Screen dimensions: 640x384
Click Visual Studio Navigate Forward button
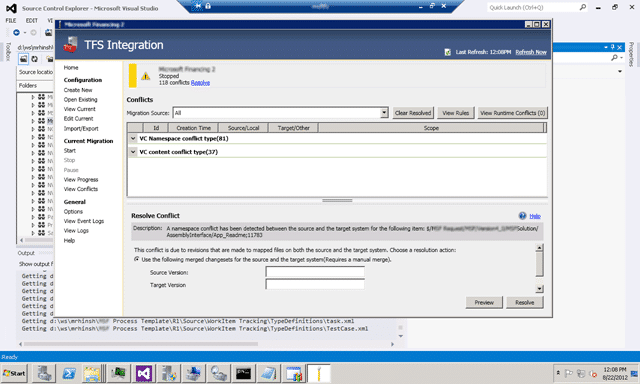coord(33,32)
